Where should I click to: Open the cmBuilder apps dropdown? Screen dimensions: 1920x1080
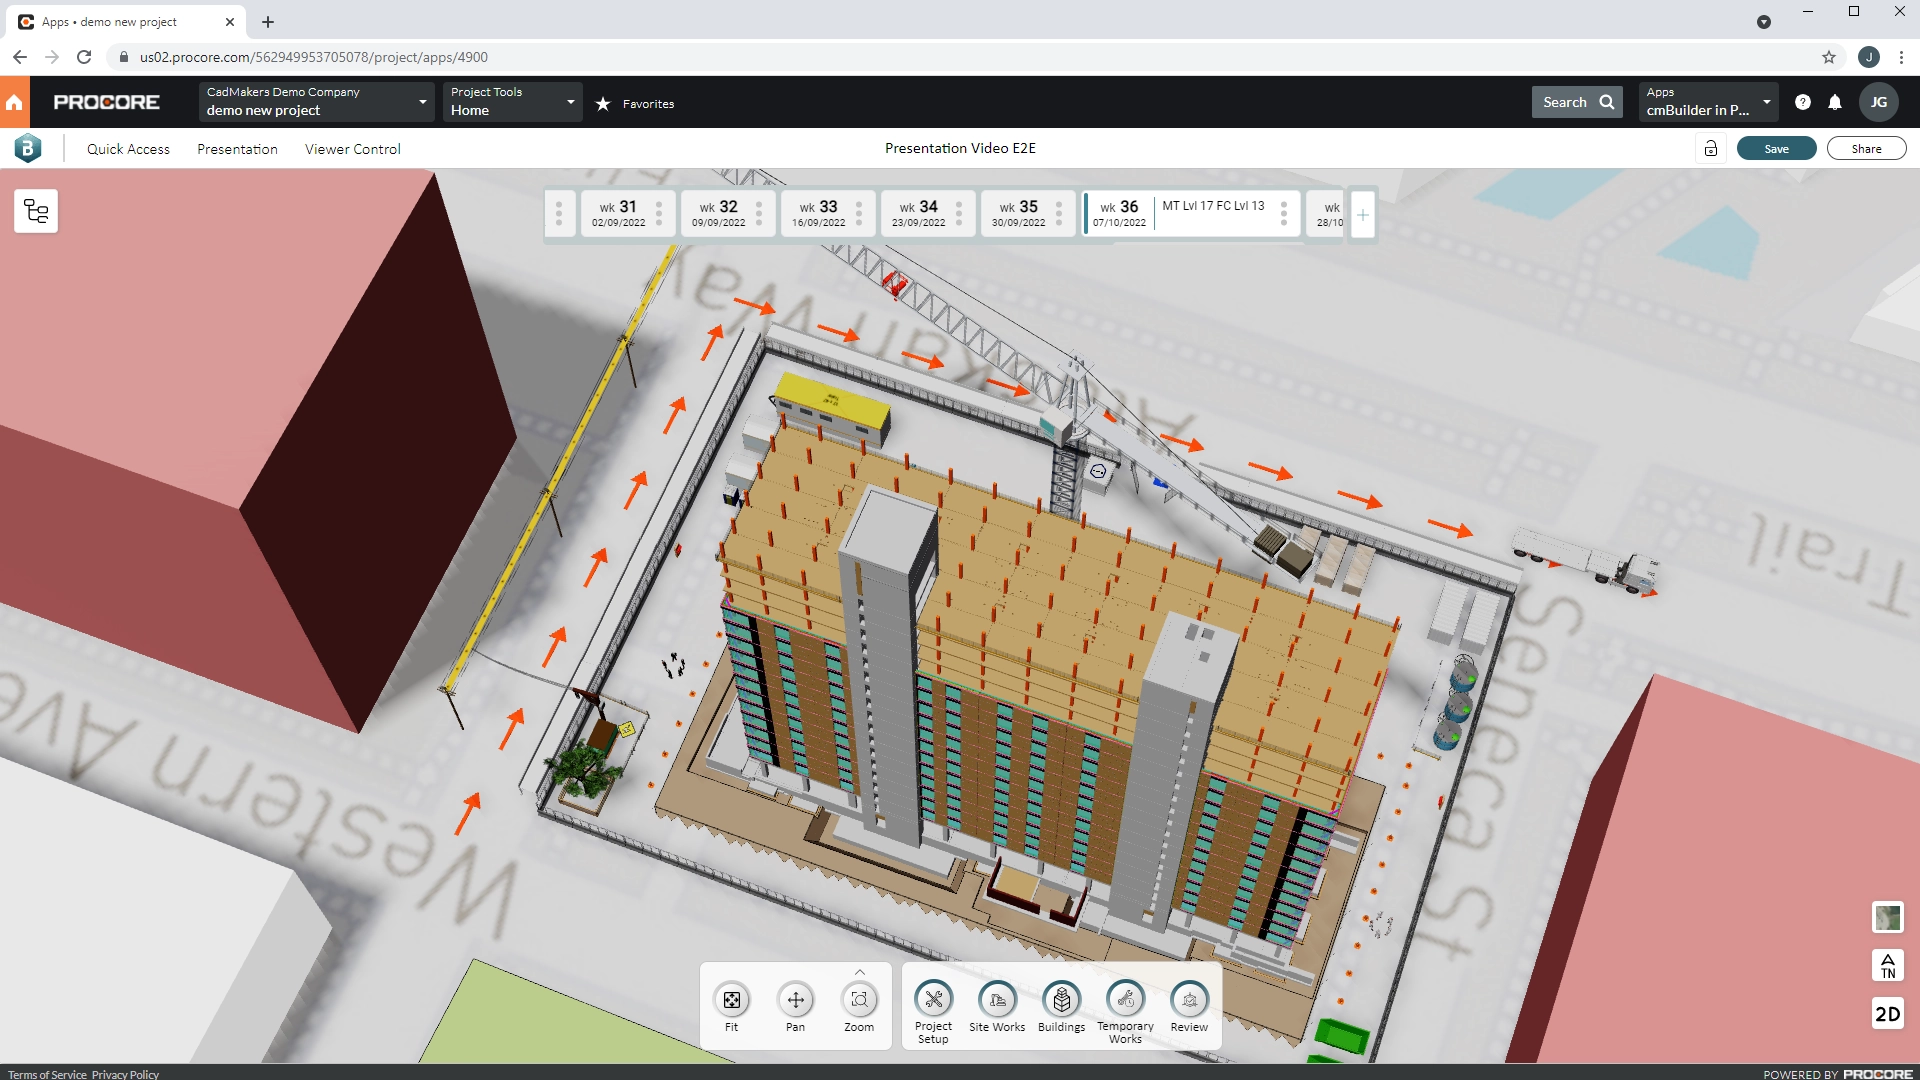click(x=1766, y=101)
